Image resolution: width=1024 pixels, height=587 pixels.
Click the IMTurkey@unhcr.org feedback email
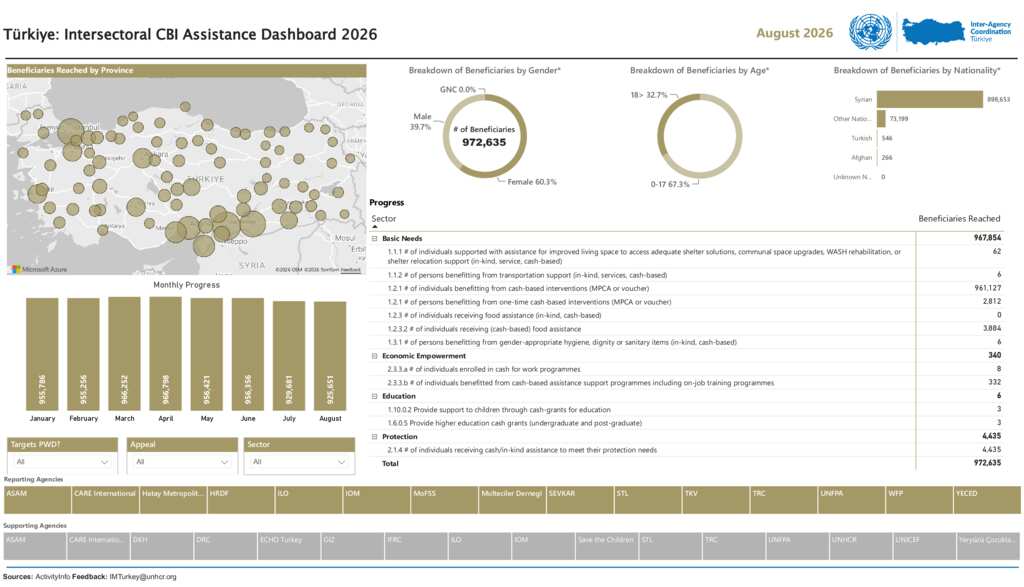pyautogui.click(x=142, y=577)
